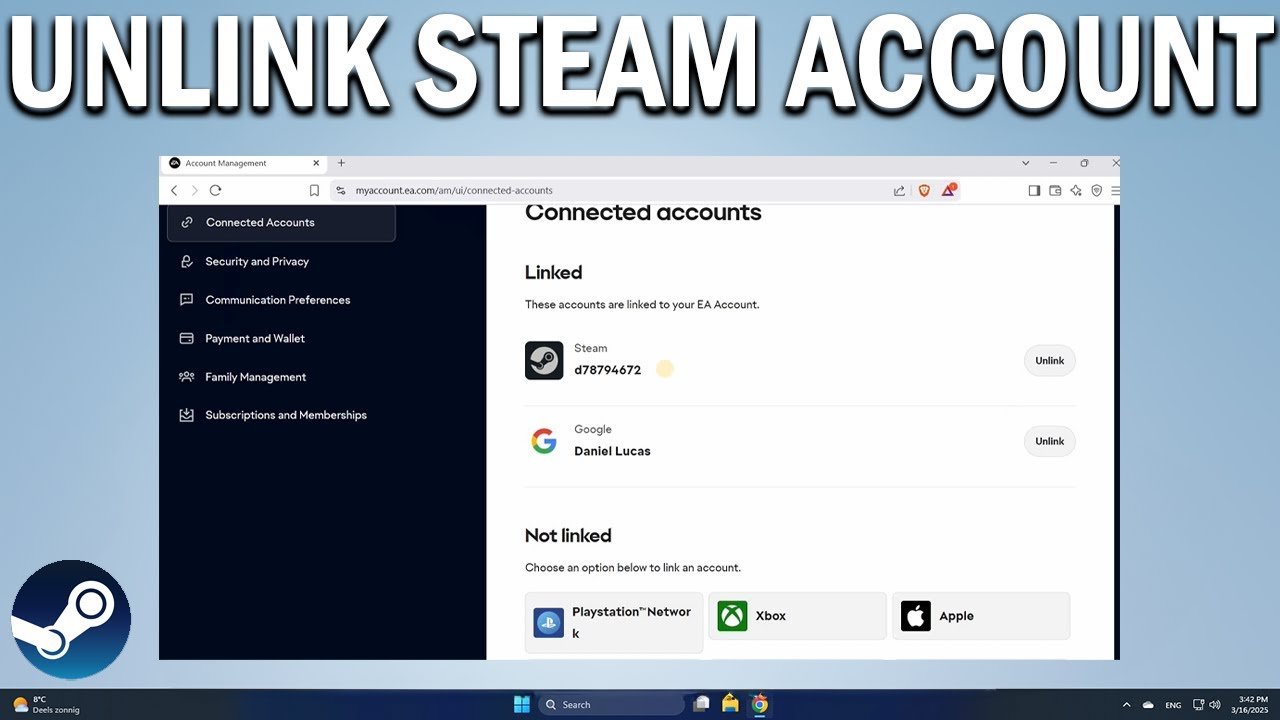Screen dimensions: 1280x720
Task: Expand the system tray hidden icons
Action: point(1126,705)
